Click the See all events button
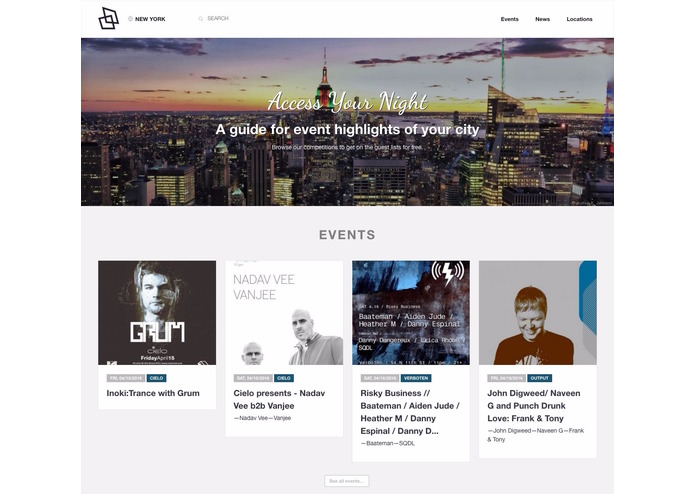The width and height of the screenshot is (695, 494). coord(347,481)
